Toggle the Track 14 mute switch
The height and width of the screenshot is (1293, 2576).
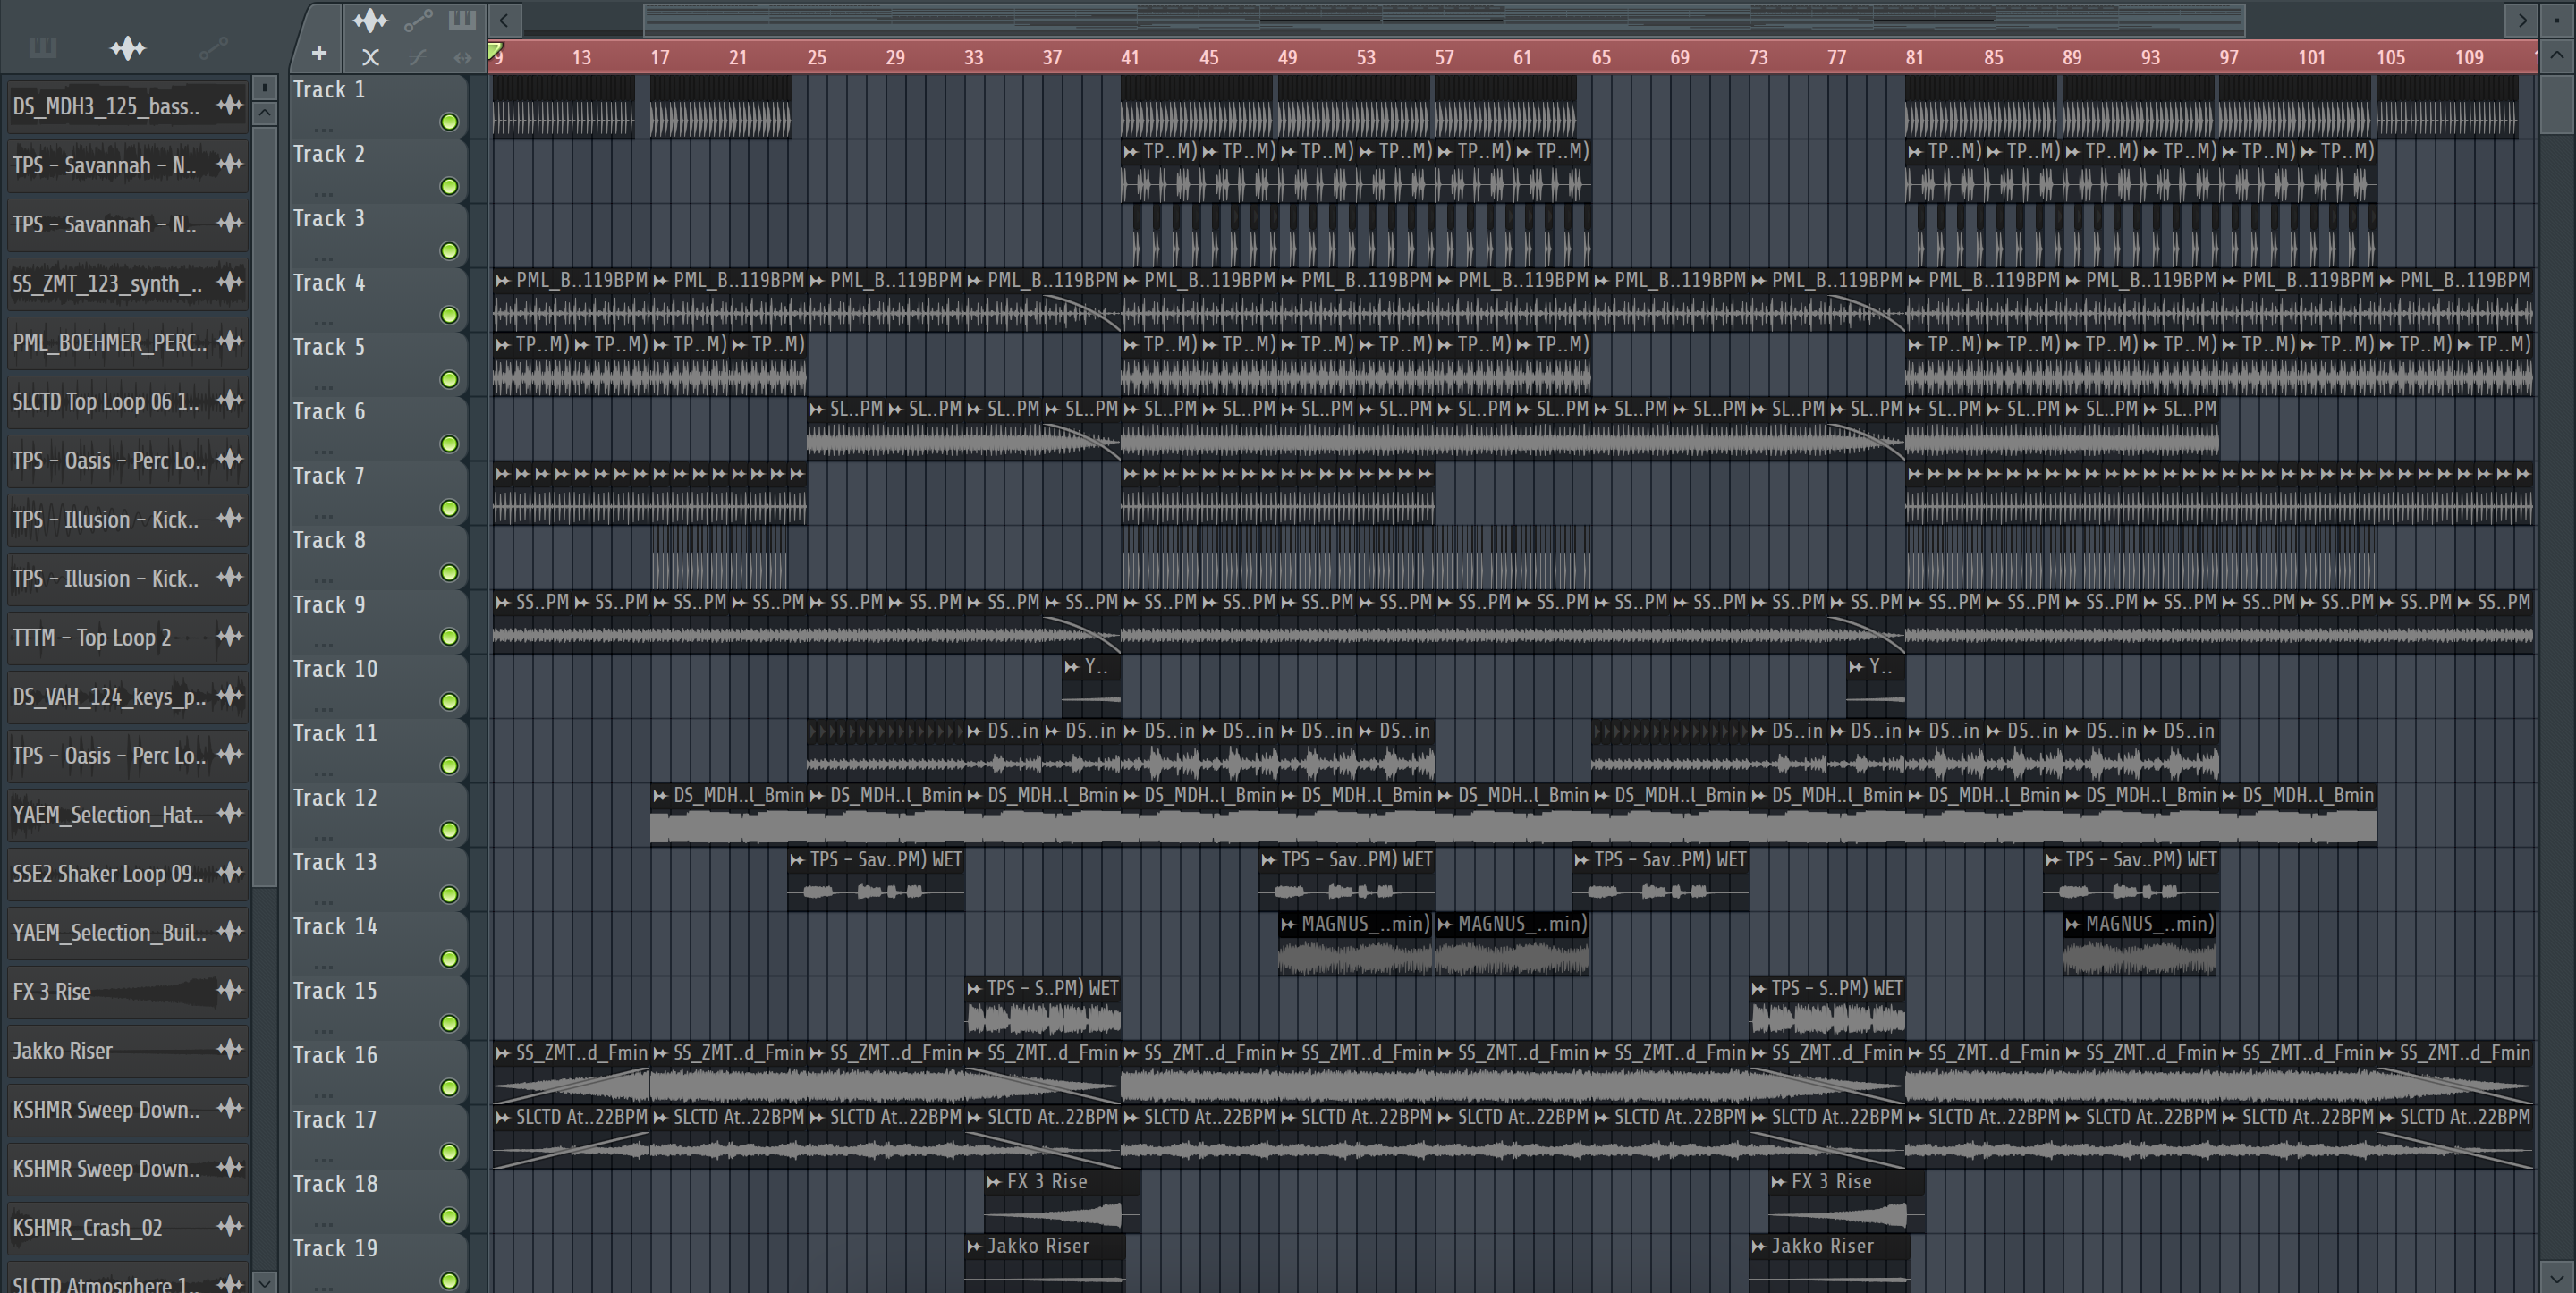(x=449, y=959)
